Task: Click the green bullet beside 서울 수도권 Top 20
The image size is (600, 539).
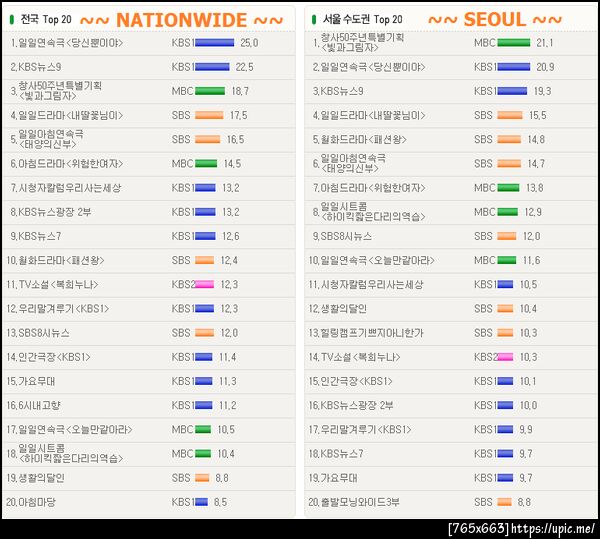Action: 314,19
